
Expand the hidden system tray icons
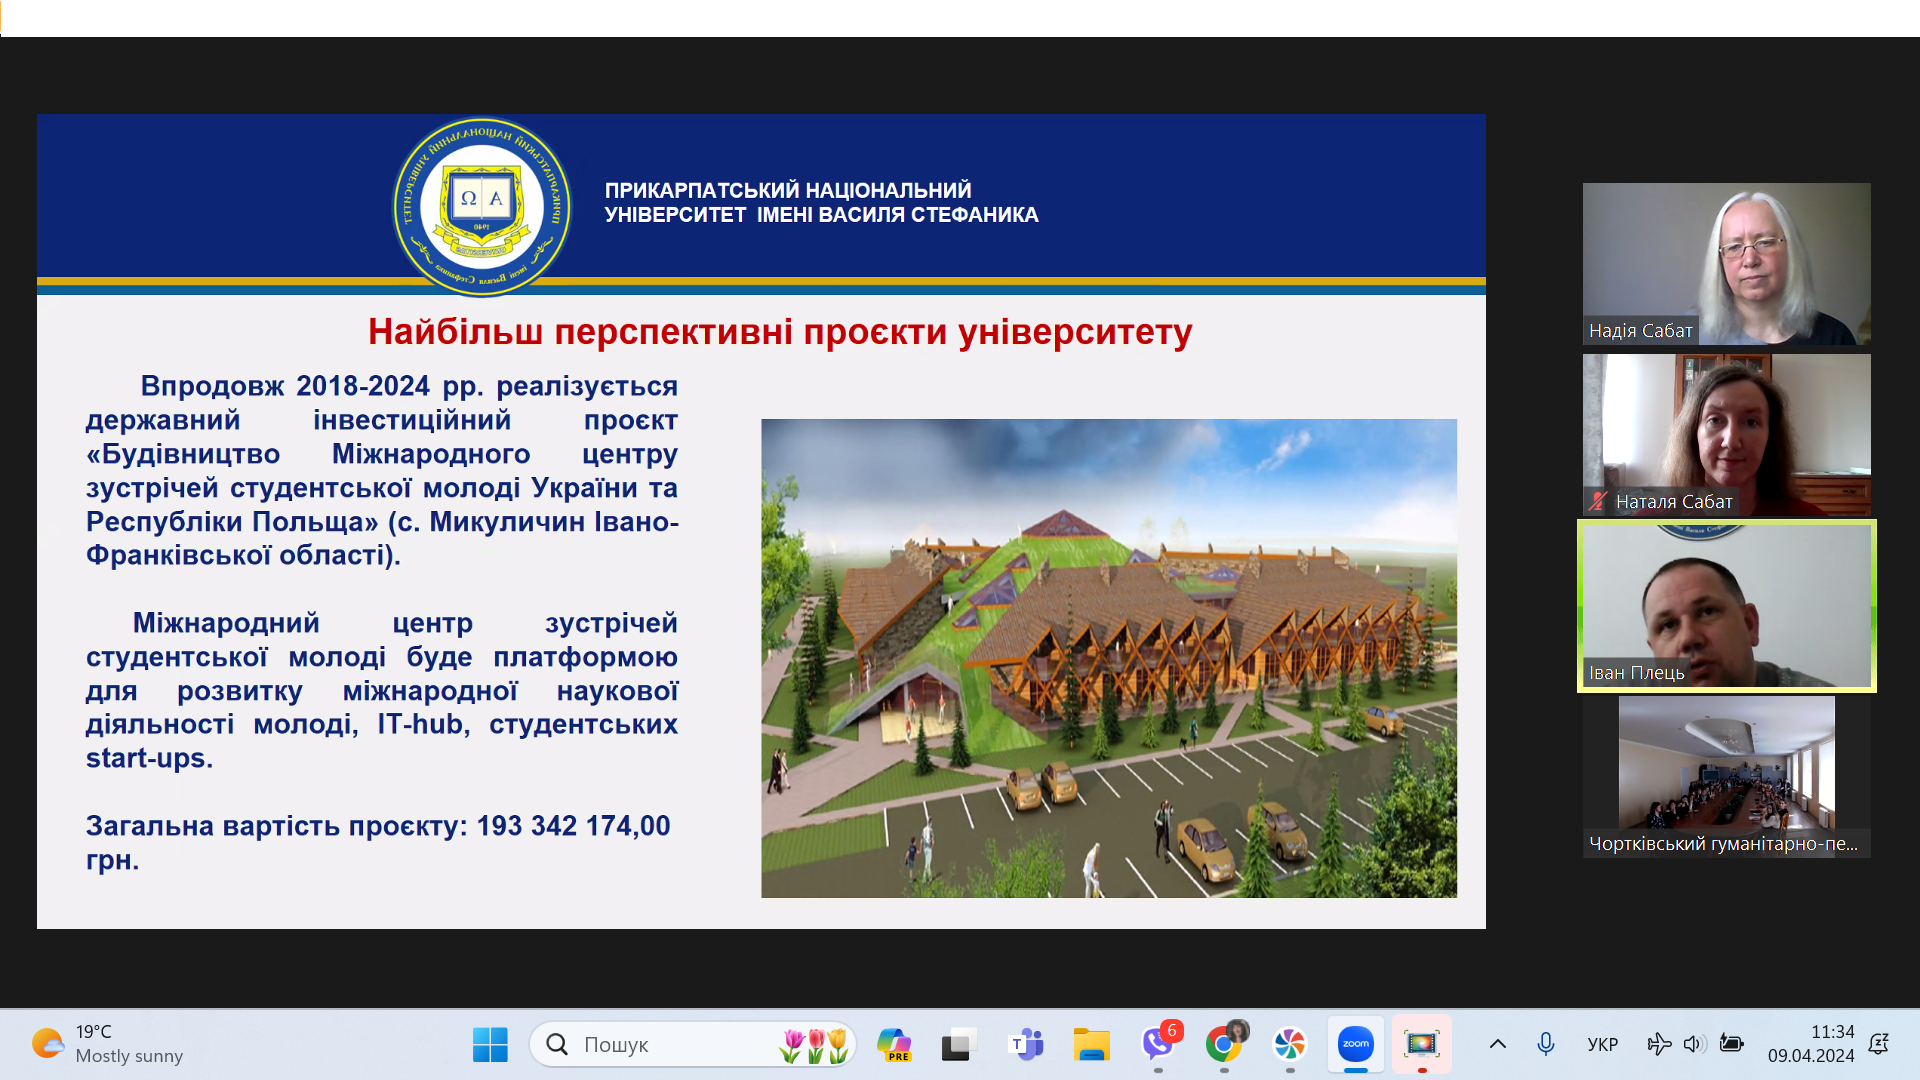1497,1045
